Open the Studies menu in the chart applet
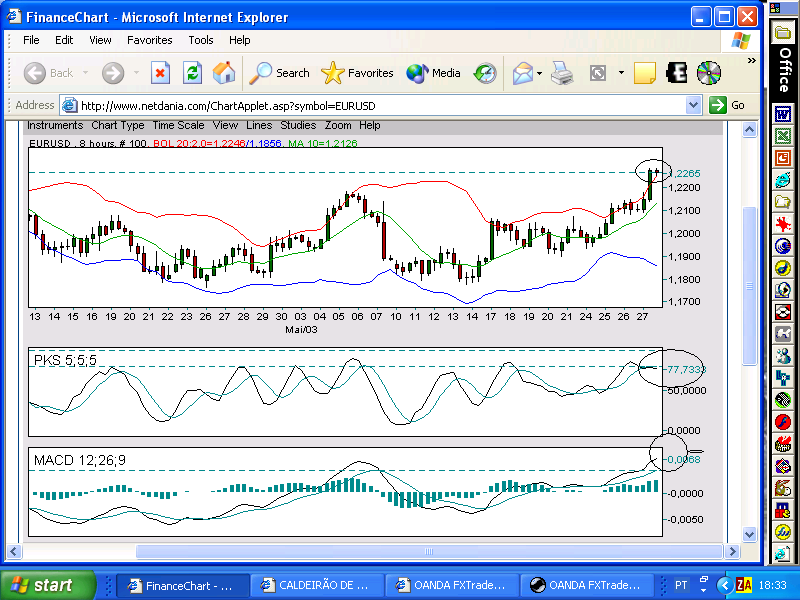The width and height of the screenshot is (800, 600). pos(298,126)
